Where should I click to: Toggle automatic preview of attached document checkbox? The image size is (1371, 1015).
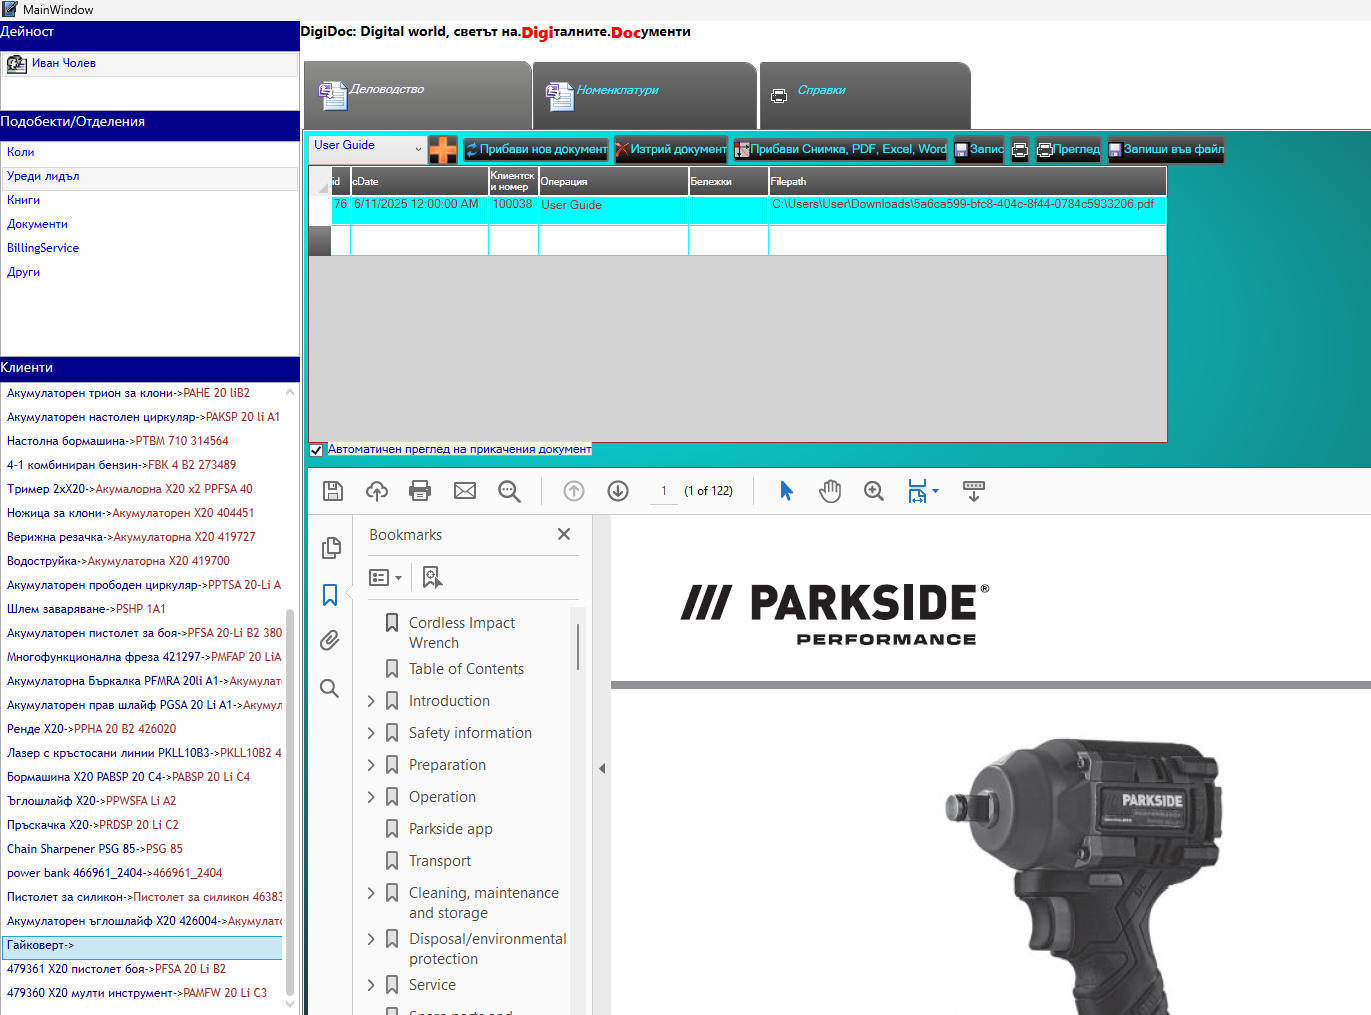[x=316, y=450]
